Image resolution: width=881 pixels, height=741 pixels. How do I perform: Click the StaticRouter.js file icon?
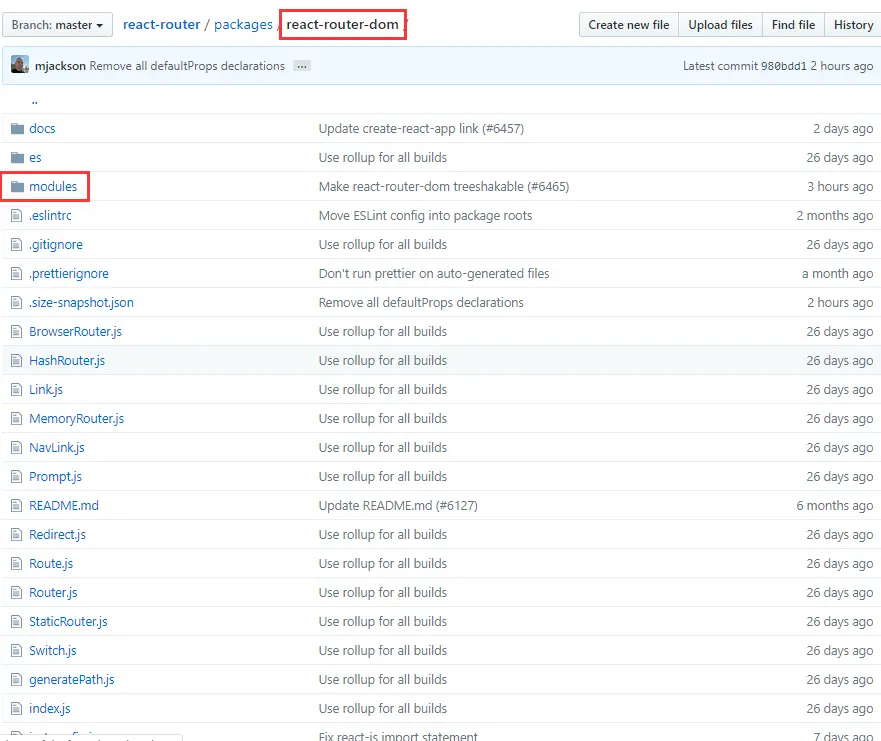pyautogui.click(x=17, y=621)
